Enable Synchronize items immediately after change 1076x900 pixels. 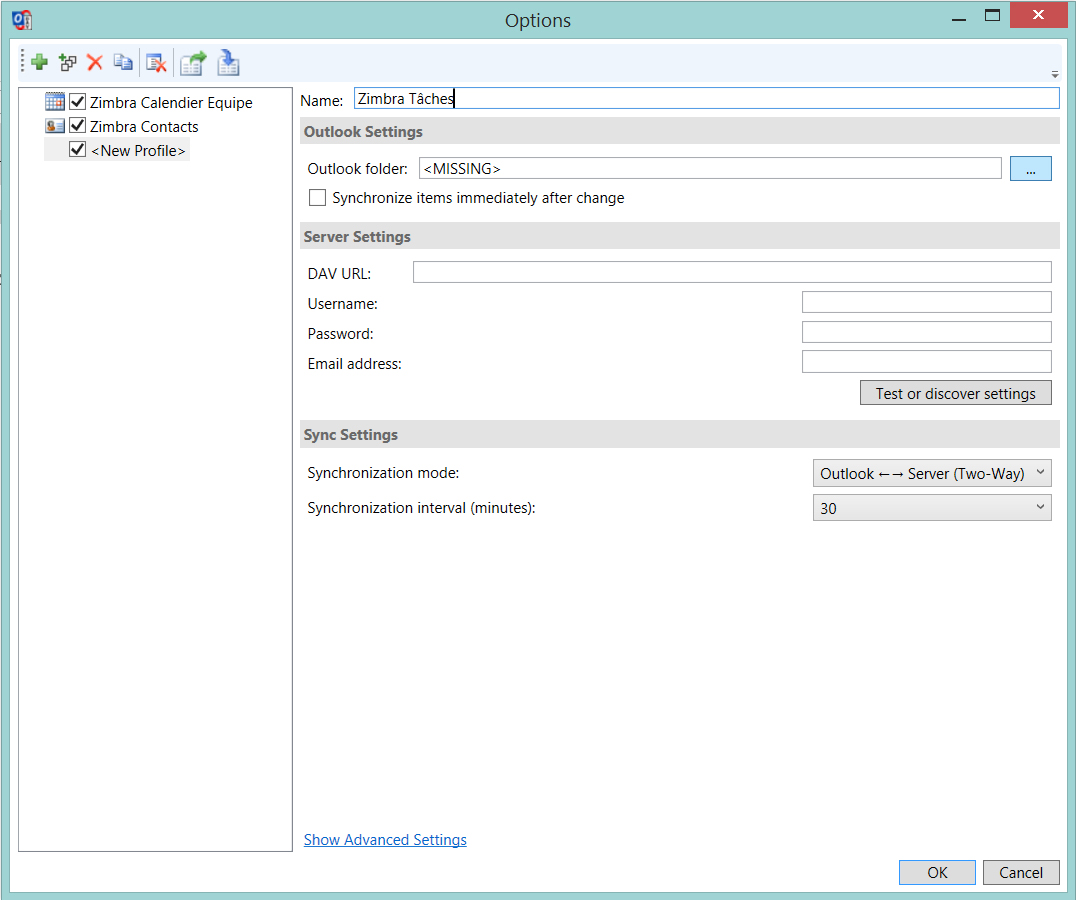point(317,198)
